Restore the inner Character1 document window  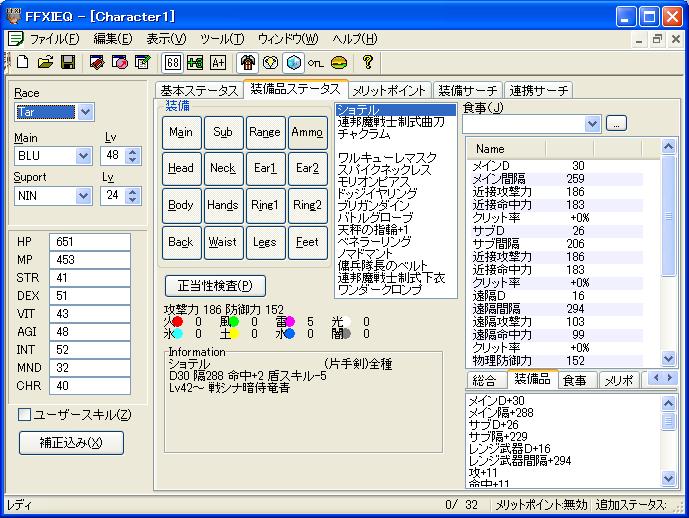coord(657,39)
